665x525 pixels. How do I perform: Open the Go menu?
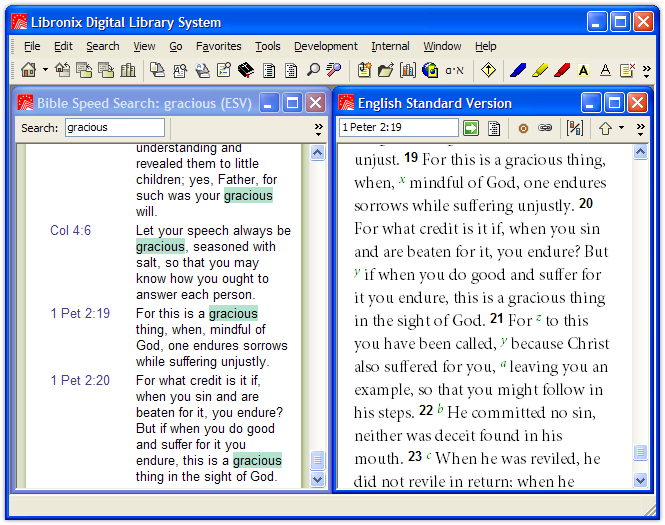click(176, 46)
